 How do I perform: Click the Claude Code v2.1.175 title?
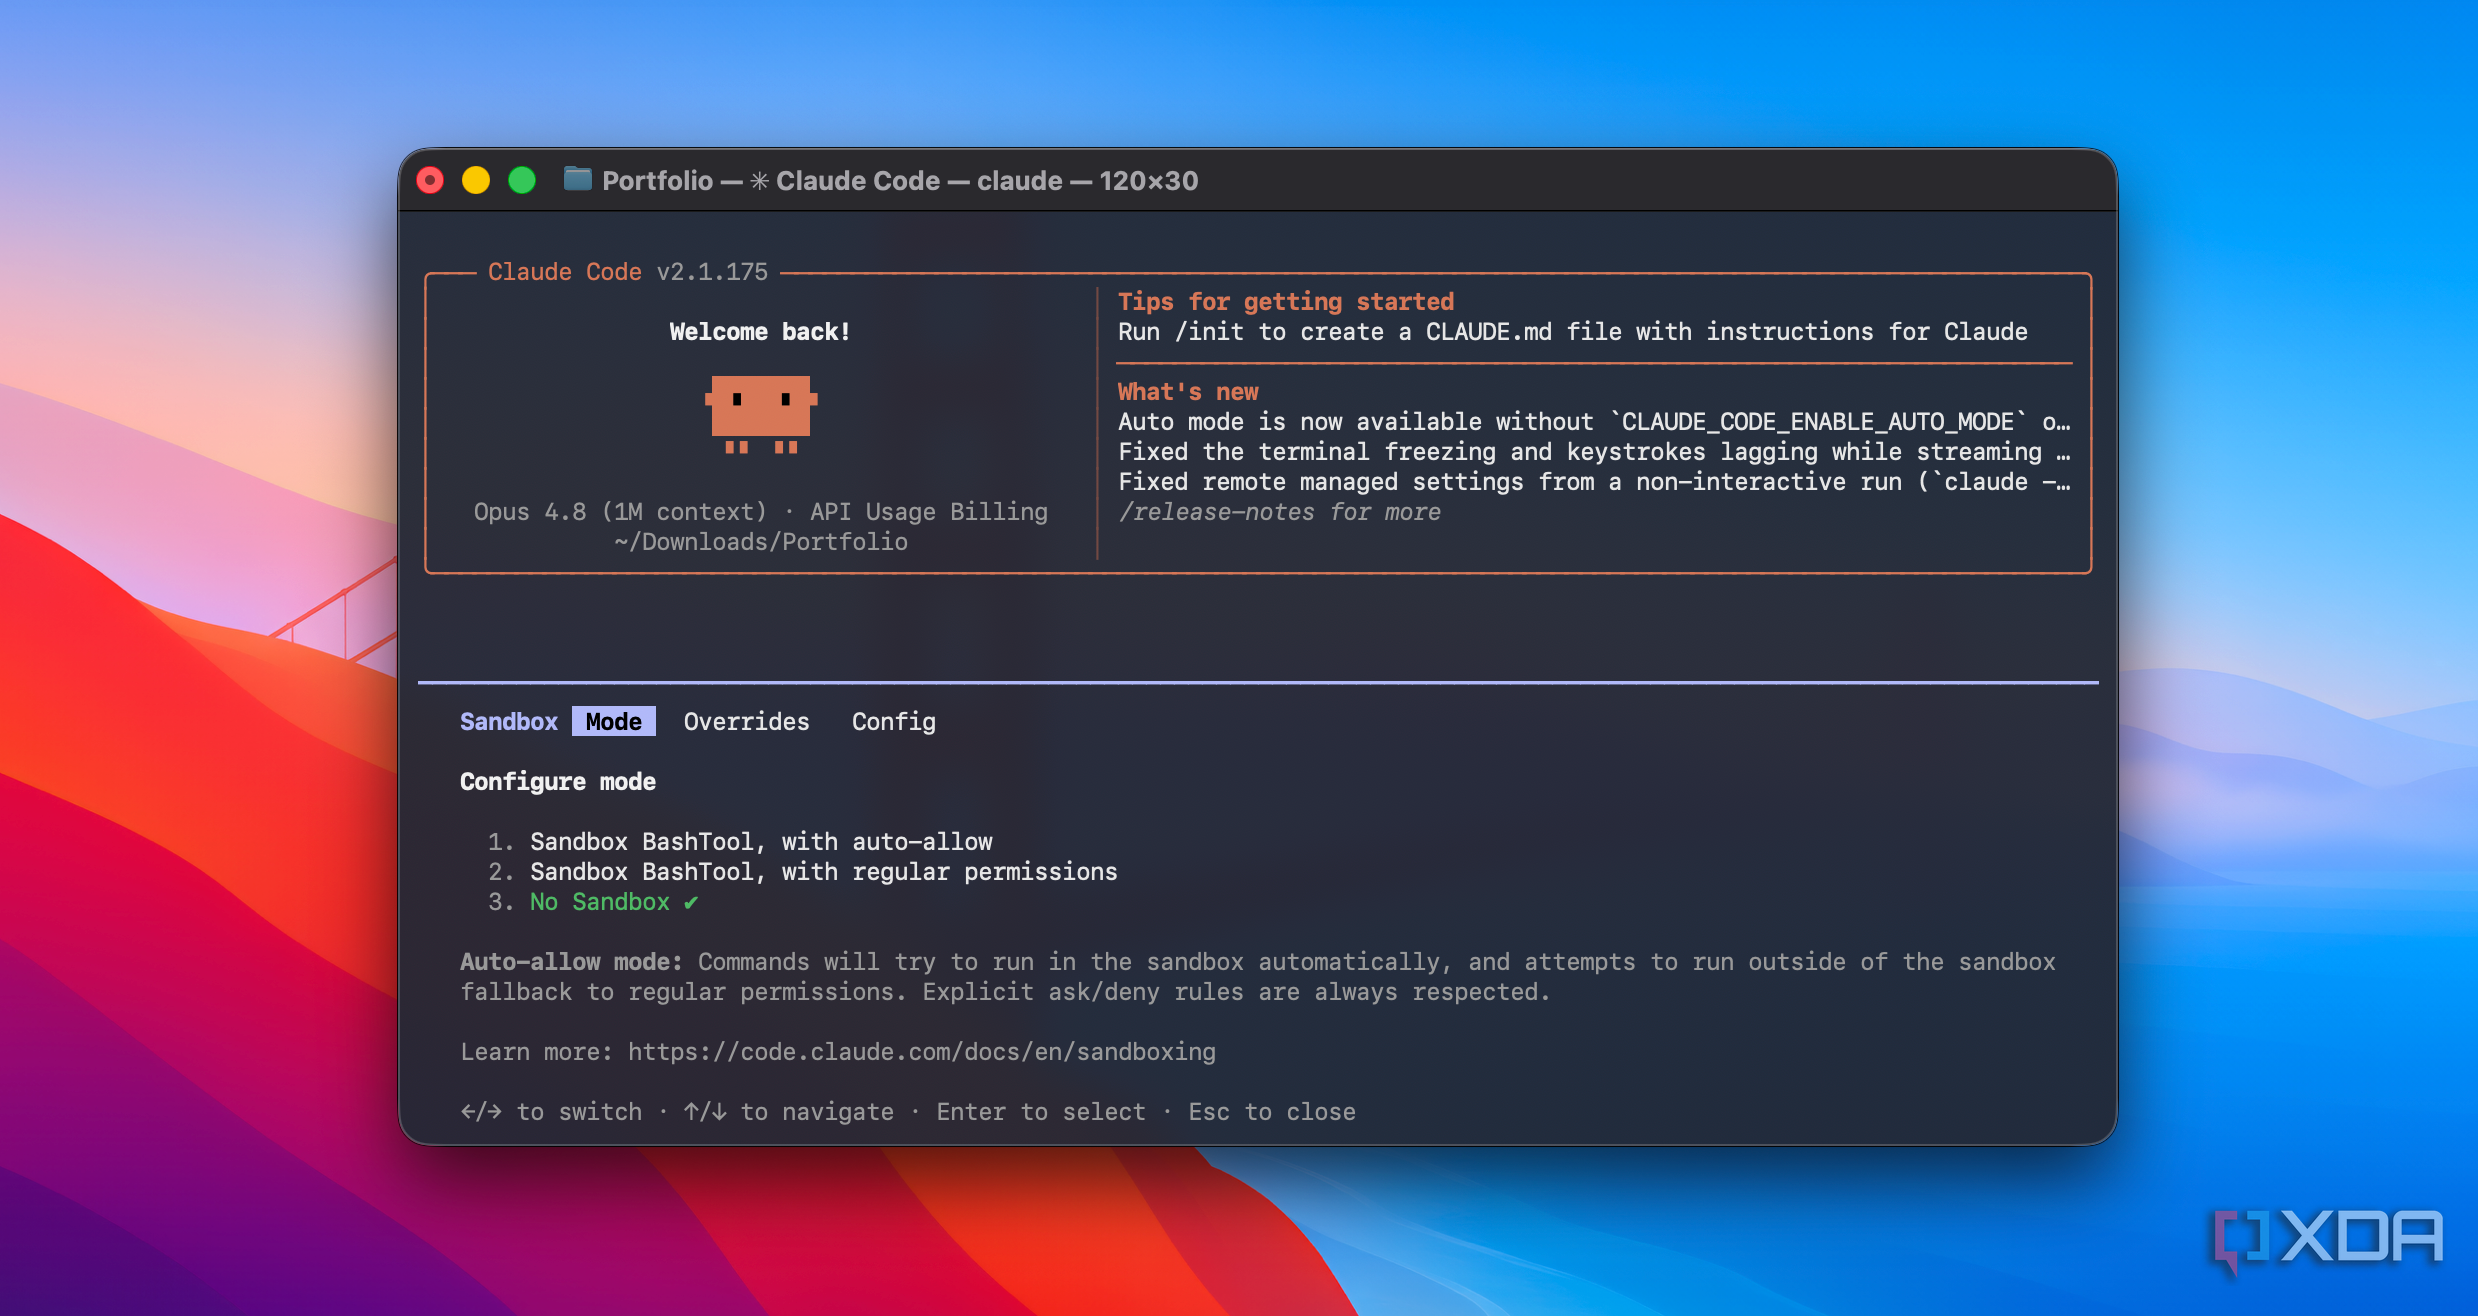[627, 272]
